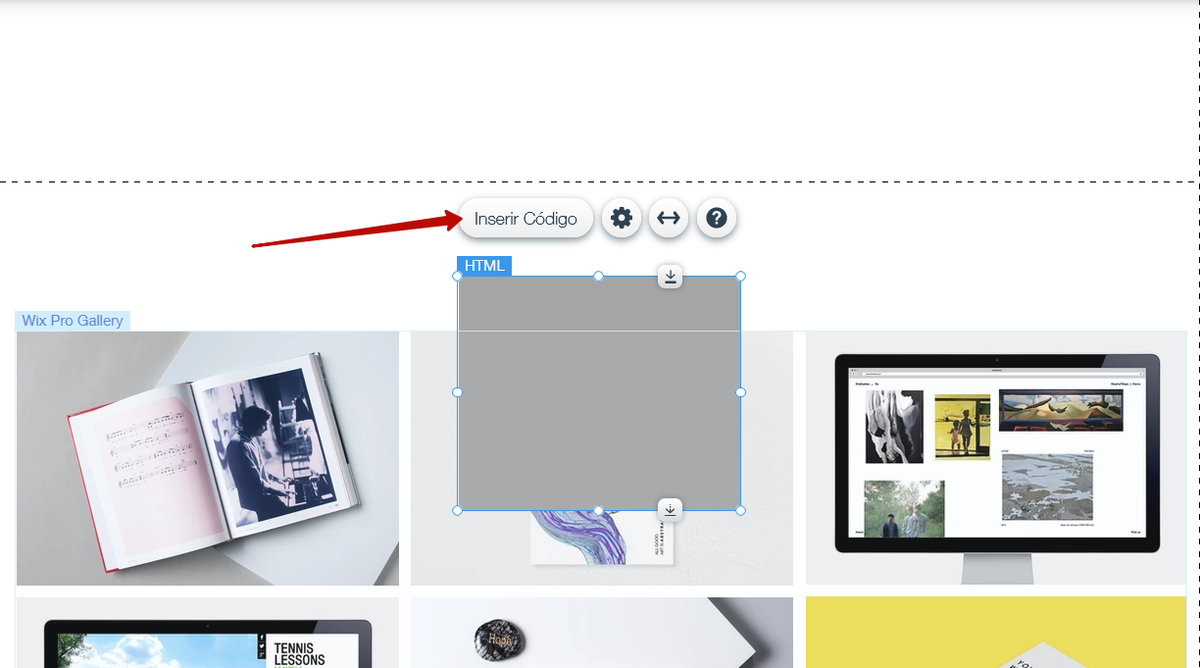Screen dimensions: 1200x668
Task: Click the bottom-left corner resize handle
Action: pos(458,510)
